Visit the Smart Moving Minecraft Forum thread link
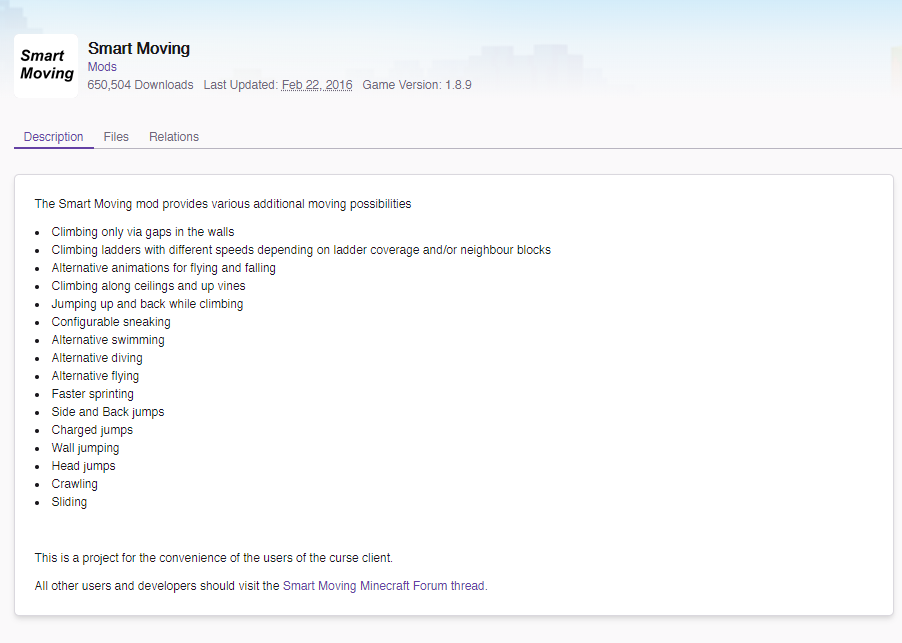The width and height of the screenshot is (902, 643). click(x=385, y=585)
